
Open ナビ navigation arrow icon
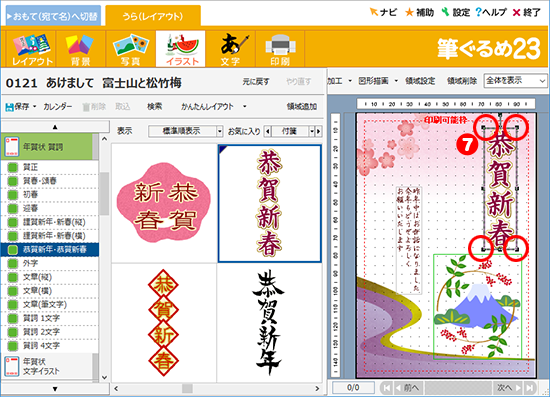click(374, 12)
